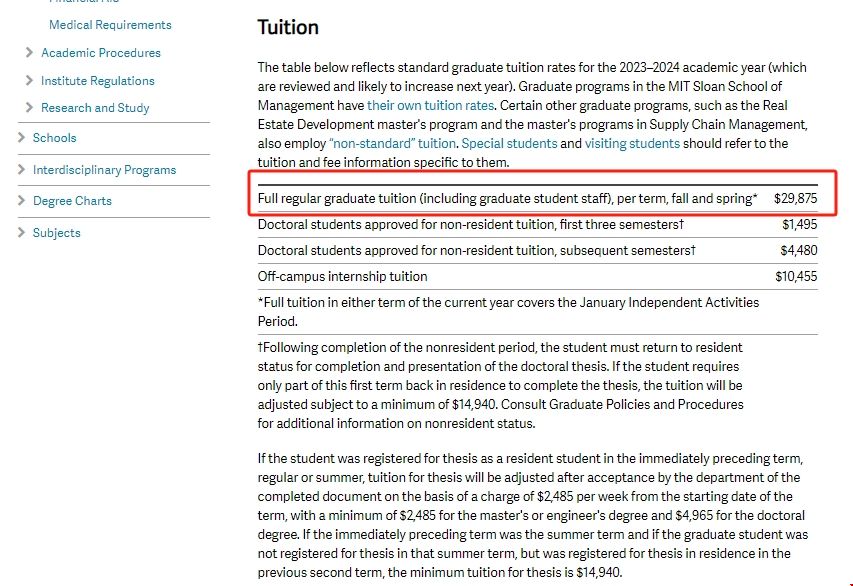The height and width of the screenshot is (586, 853).
Task: Open the Academic Procedures page
Action: [101, 53]
